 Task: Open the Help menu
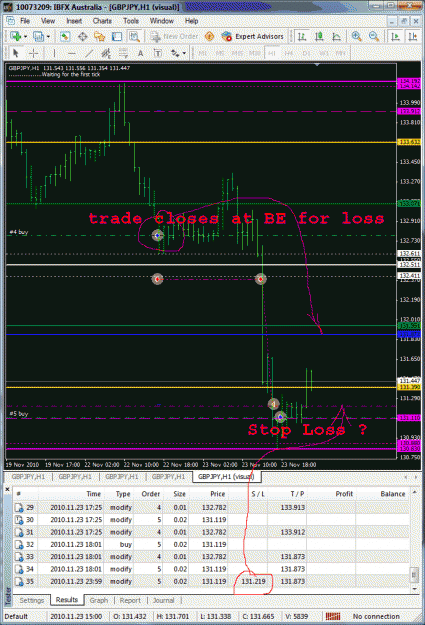pyautogui.click(x=191, y=21)
